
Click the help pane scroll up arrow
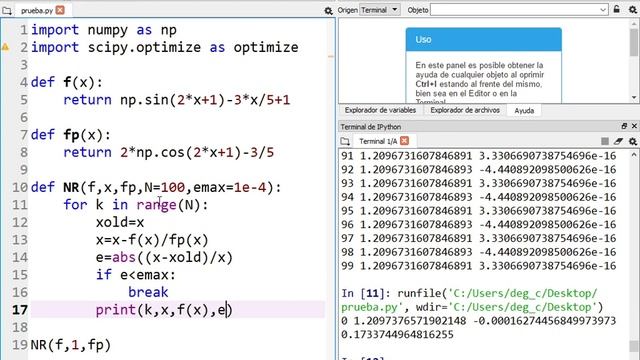634,24
